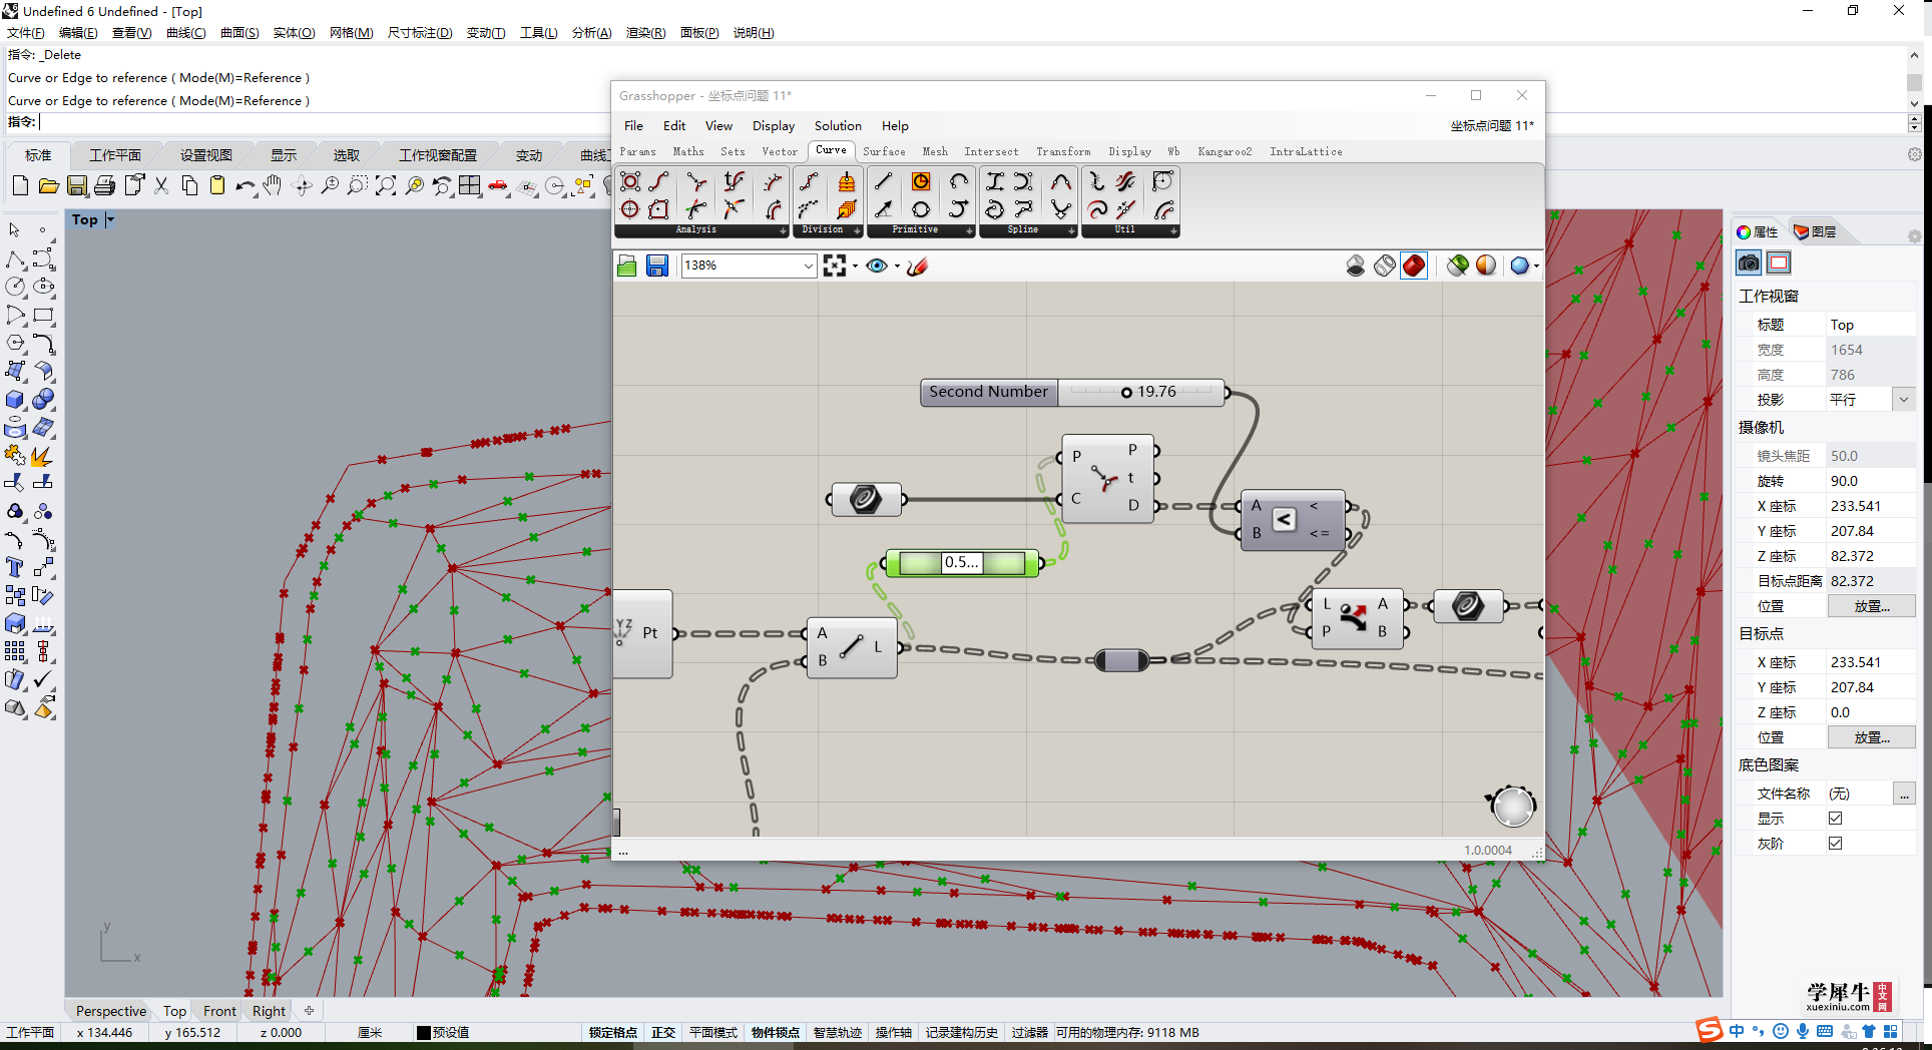The height and width of the screenshot is (1050, 1932).
Task: Click the Divide Curve icon in Division group
Action: tap(809, 181)
